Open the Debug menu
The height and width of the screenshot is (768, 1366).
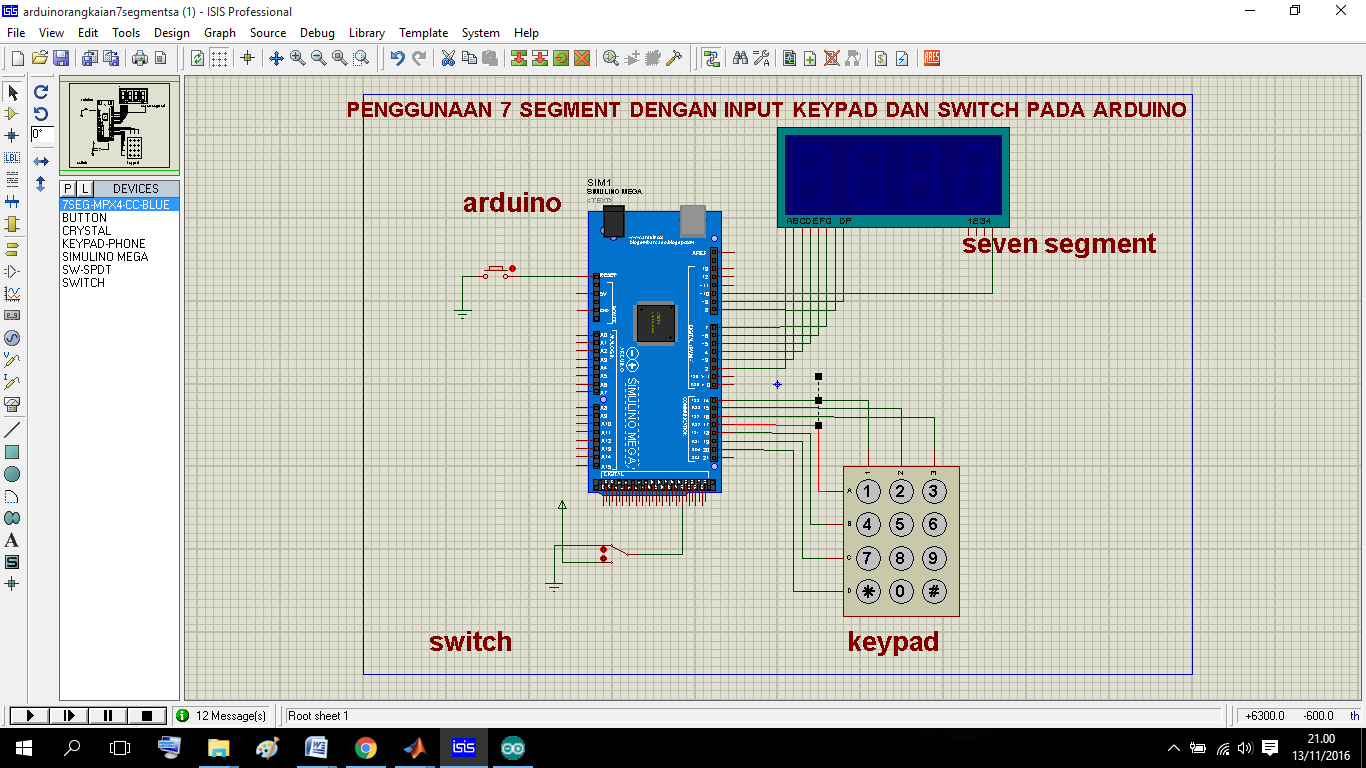click(x=317, y=32)
